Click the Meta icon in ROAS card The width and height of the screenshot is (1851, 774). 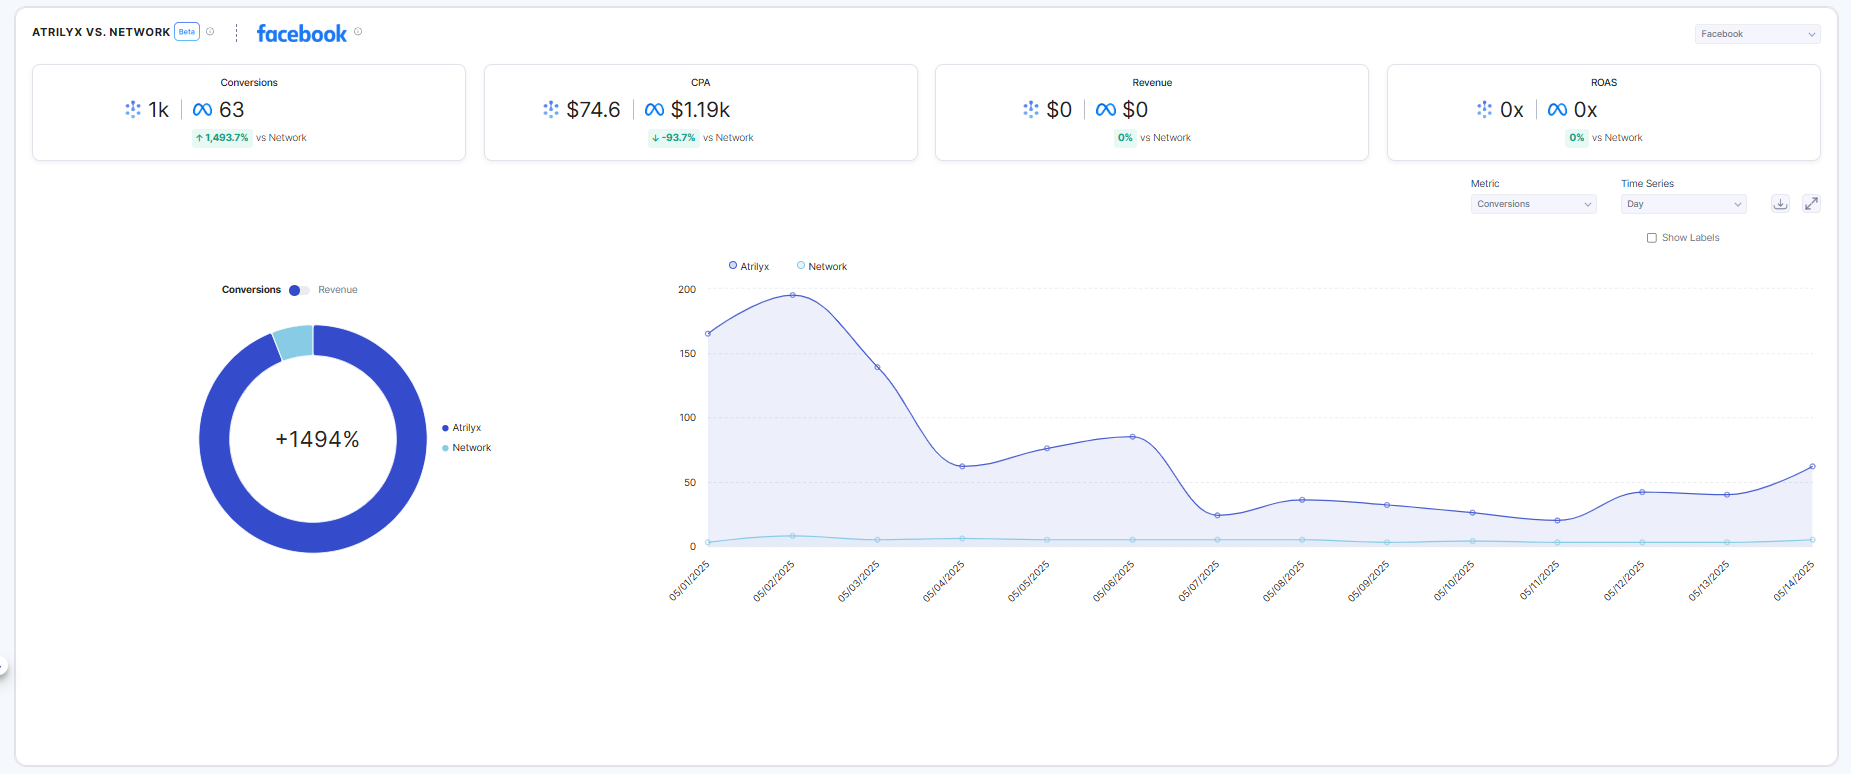tap(1557, 110)
